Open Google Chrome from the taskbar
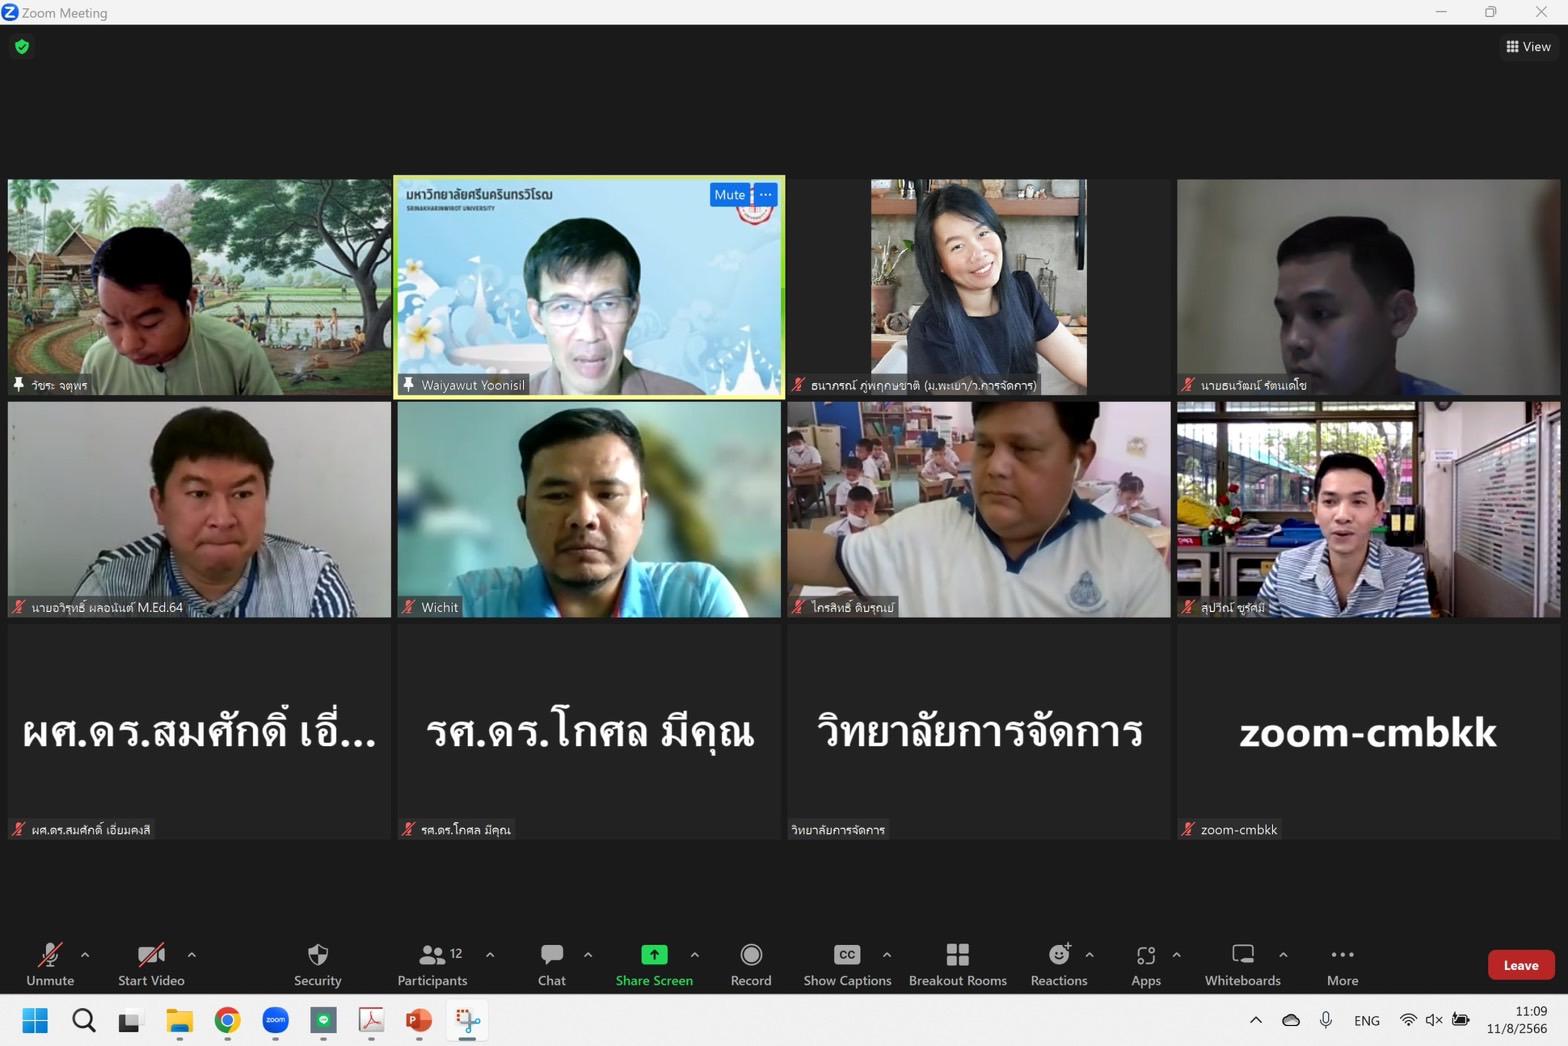Image resolution: width=1568 pixels, height=1046 pixels. (x=227, y=1020)
